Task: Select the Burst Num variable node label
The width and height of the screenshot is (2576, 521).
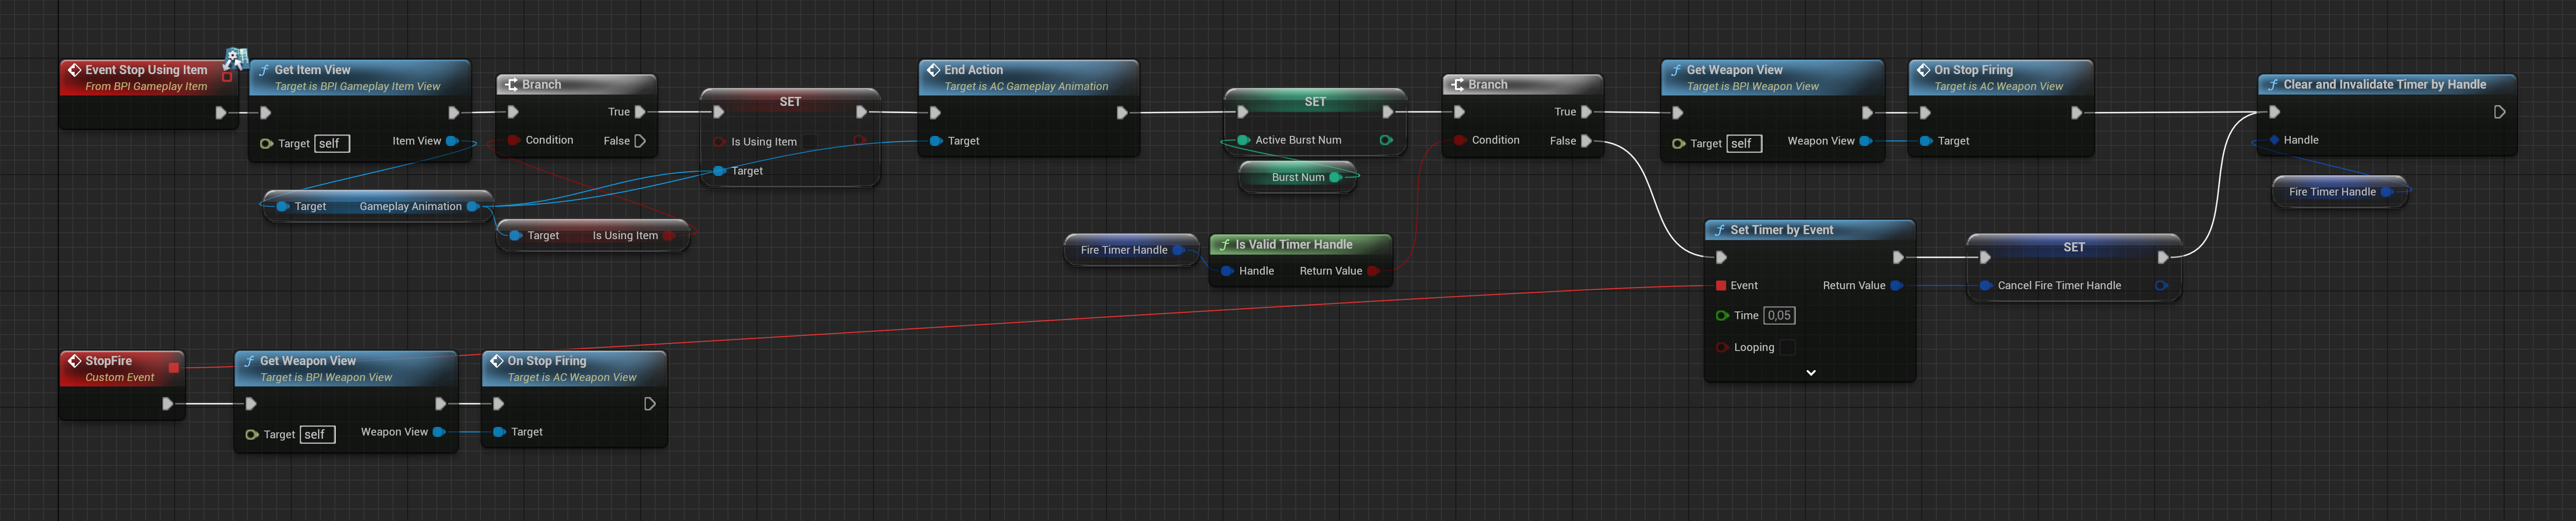Action: [x=1298, y=178]
